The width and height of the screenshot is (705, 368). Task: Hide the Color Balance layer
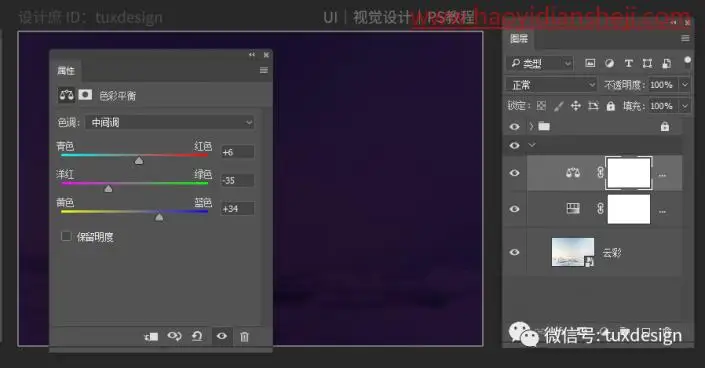click(514, 173)
